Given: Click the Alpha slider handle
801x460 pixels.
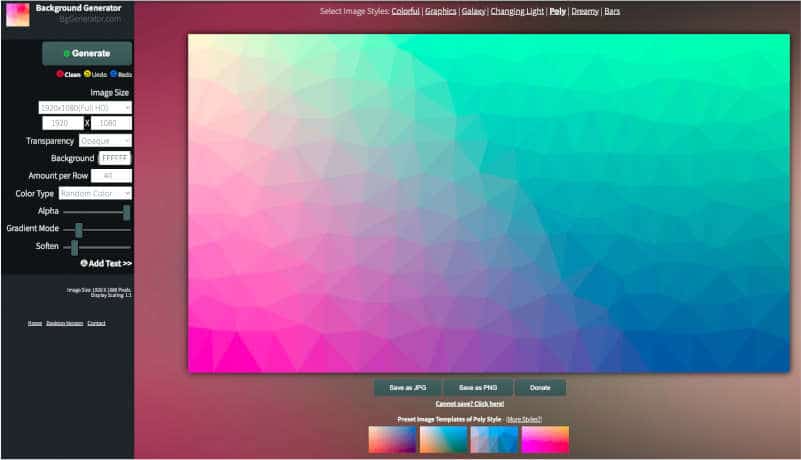Looking at the screenshot, I should (x=127, y=212).
